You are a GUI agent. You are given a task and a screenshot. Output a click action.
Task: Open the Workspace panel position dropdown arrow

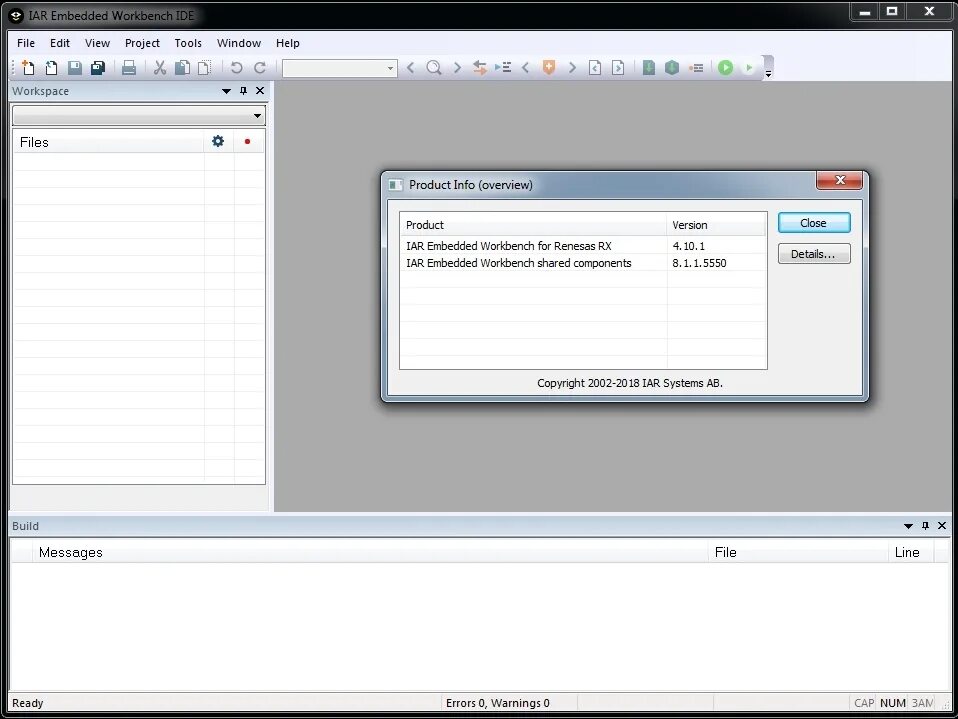pos(226,91)
